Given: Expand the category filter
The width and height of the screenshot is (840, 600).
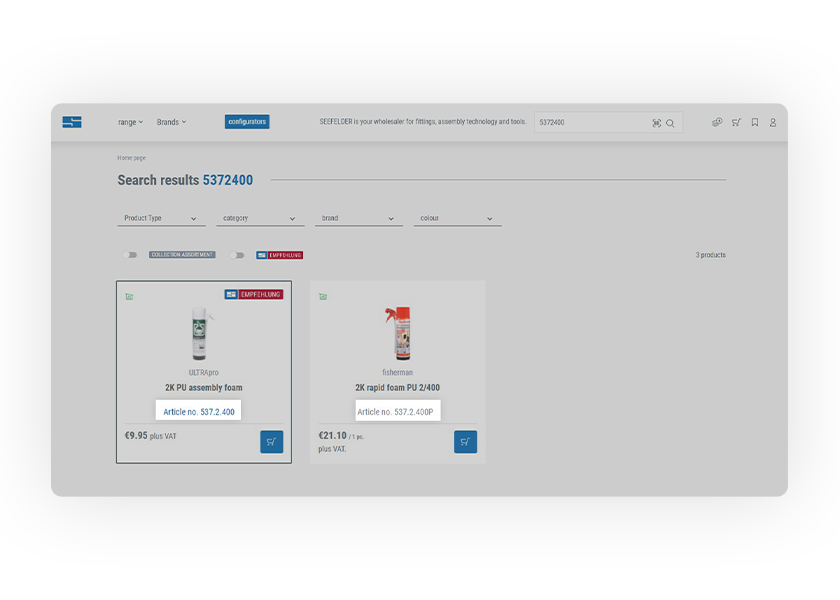Looking at the screenshot, I should [x=260, y=219].
